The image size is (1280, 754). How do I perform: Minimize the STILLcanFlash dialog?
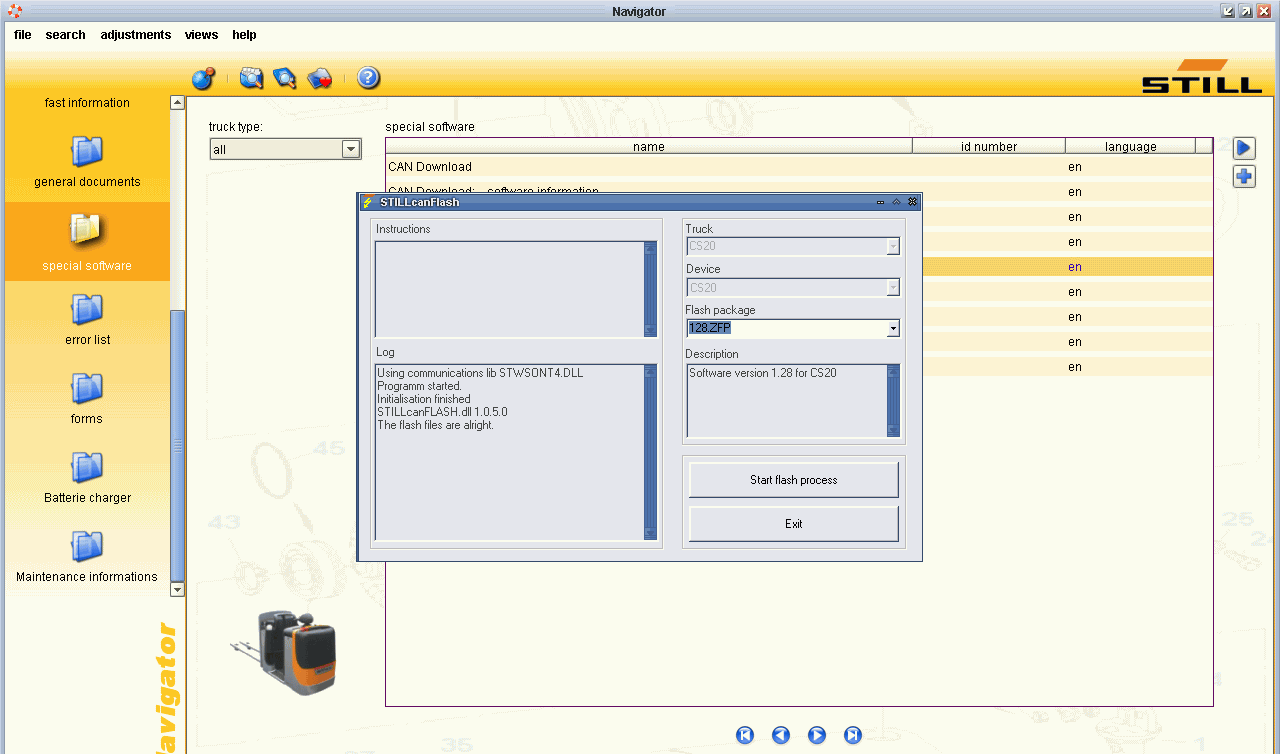(881, 202)
